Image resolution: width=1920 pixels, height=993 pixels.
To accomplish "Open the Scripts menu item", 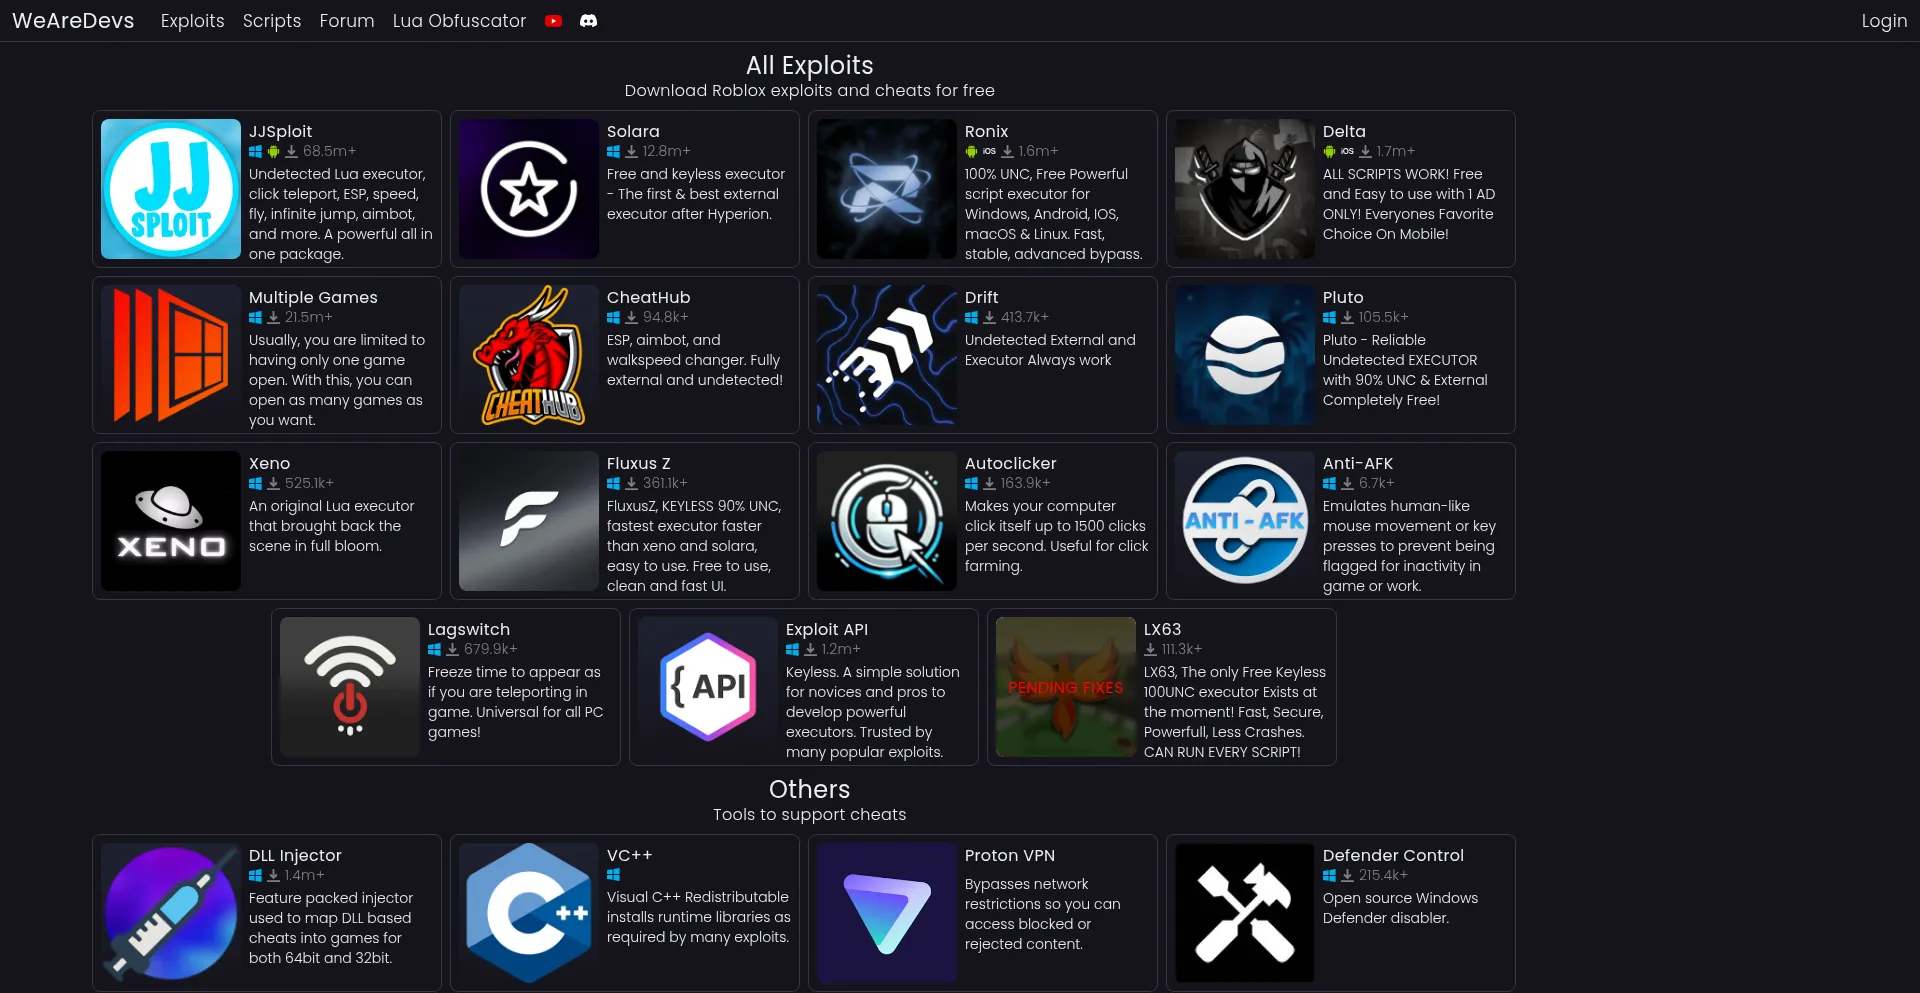I will click(x=272, y=21).
